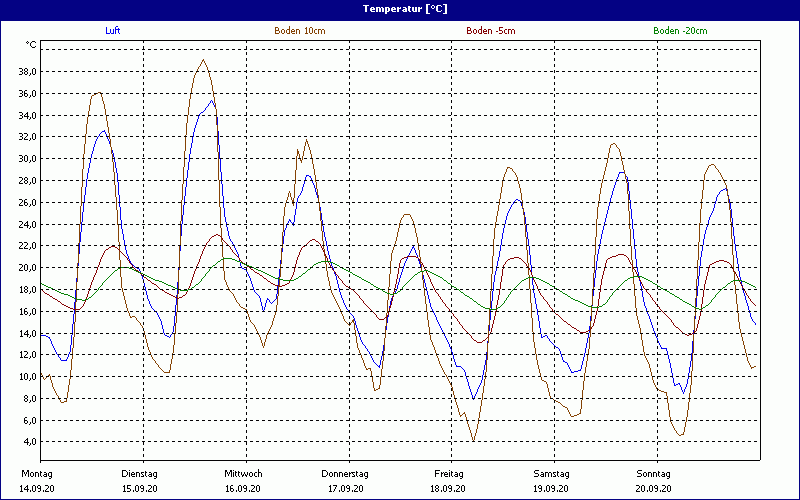800x500 pixels.
Task: Click the Boden 10cm minimum on Friday near 4°C
Action: pos(474,441)
